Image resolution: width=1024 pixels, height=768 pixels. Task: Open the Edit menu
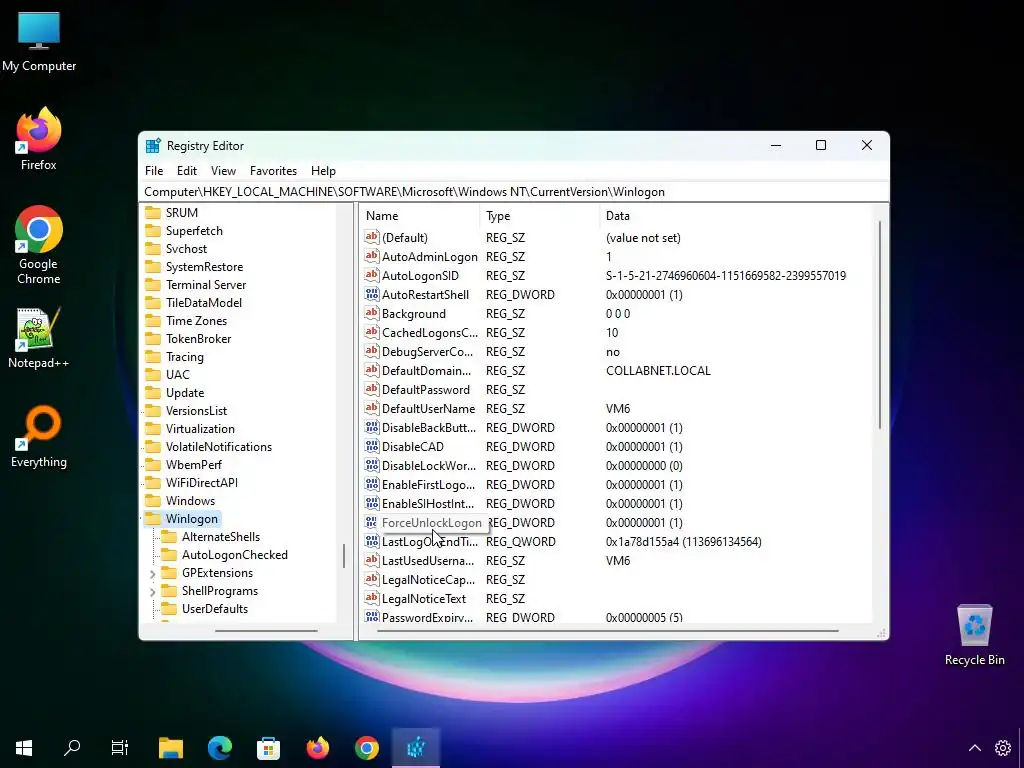click(x=187, y=170)
